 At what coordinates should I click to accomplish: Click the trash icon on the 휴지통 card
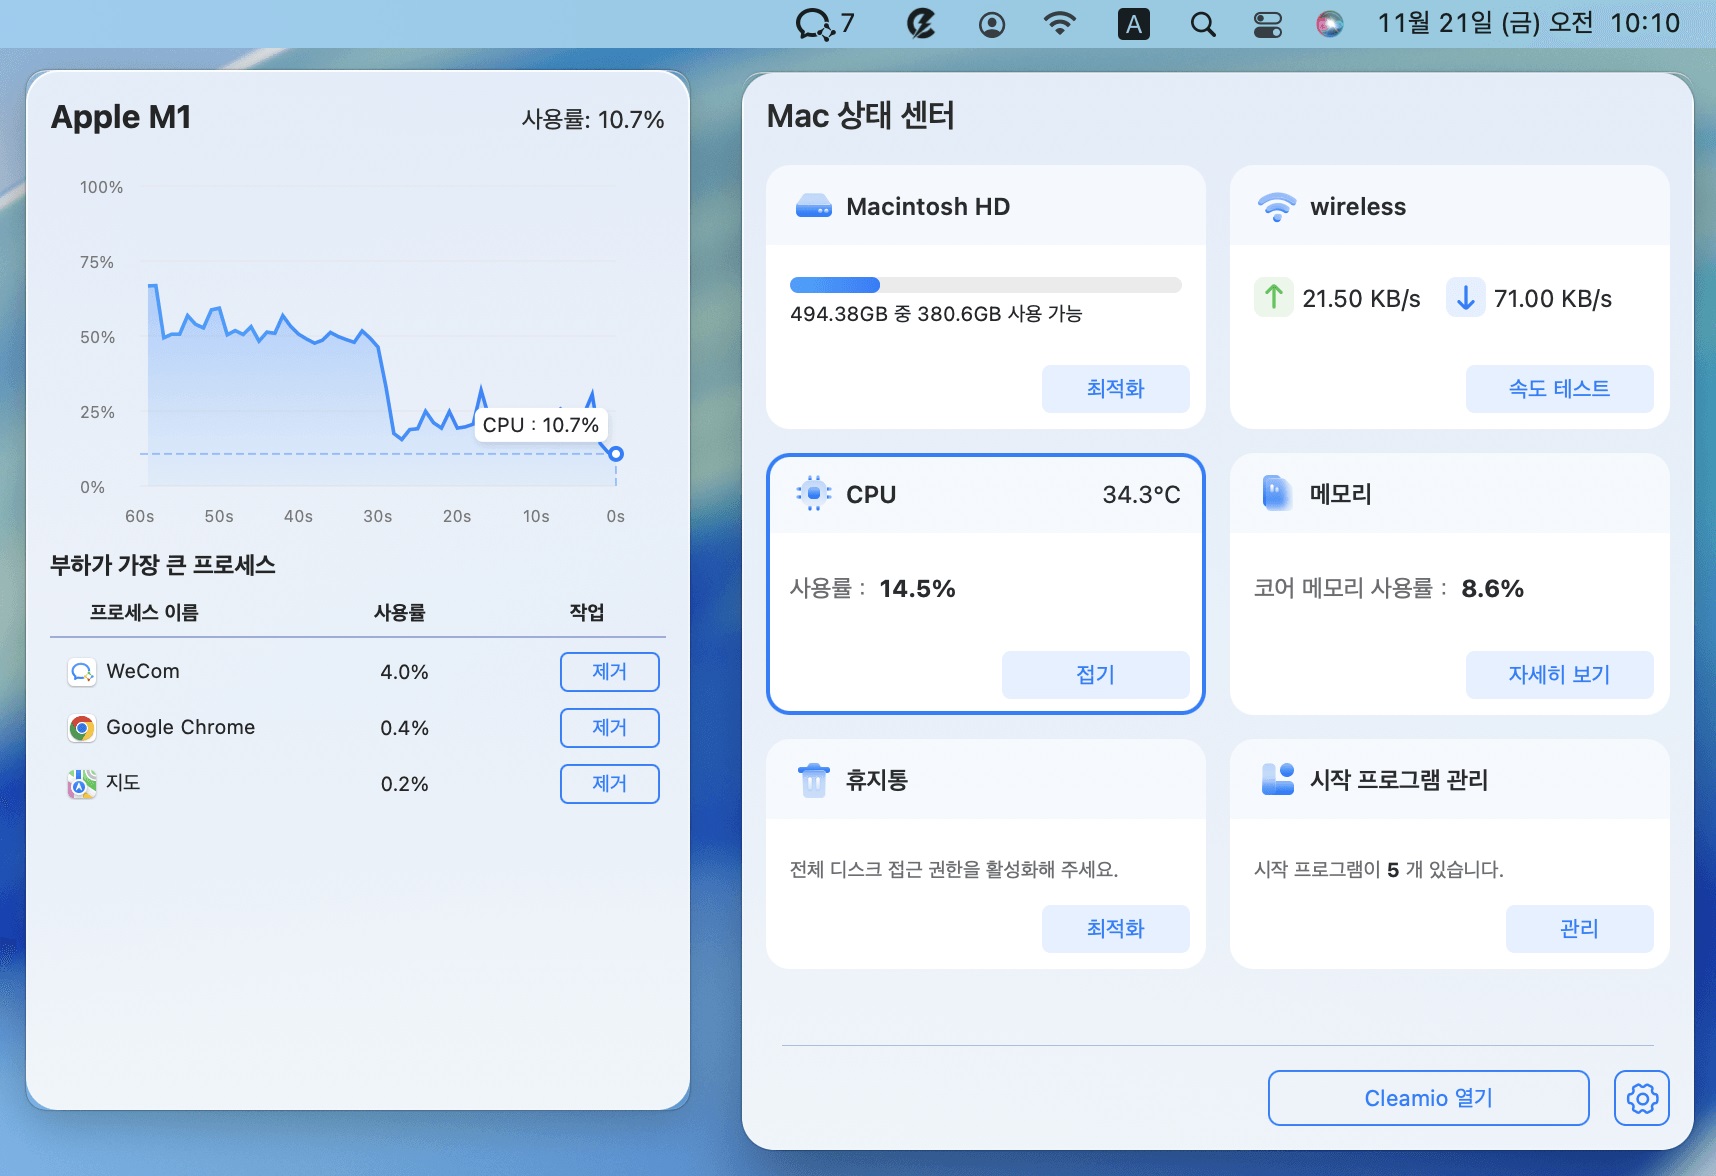(813, 780)
